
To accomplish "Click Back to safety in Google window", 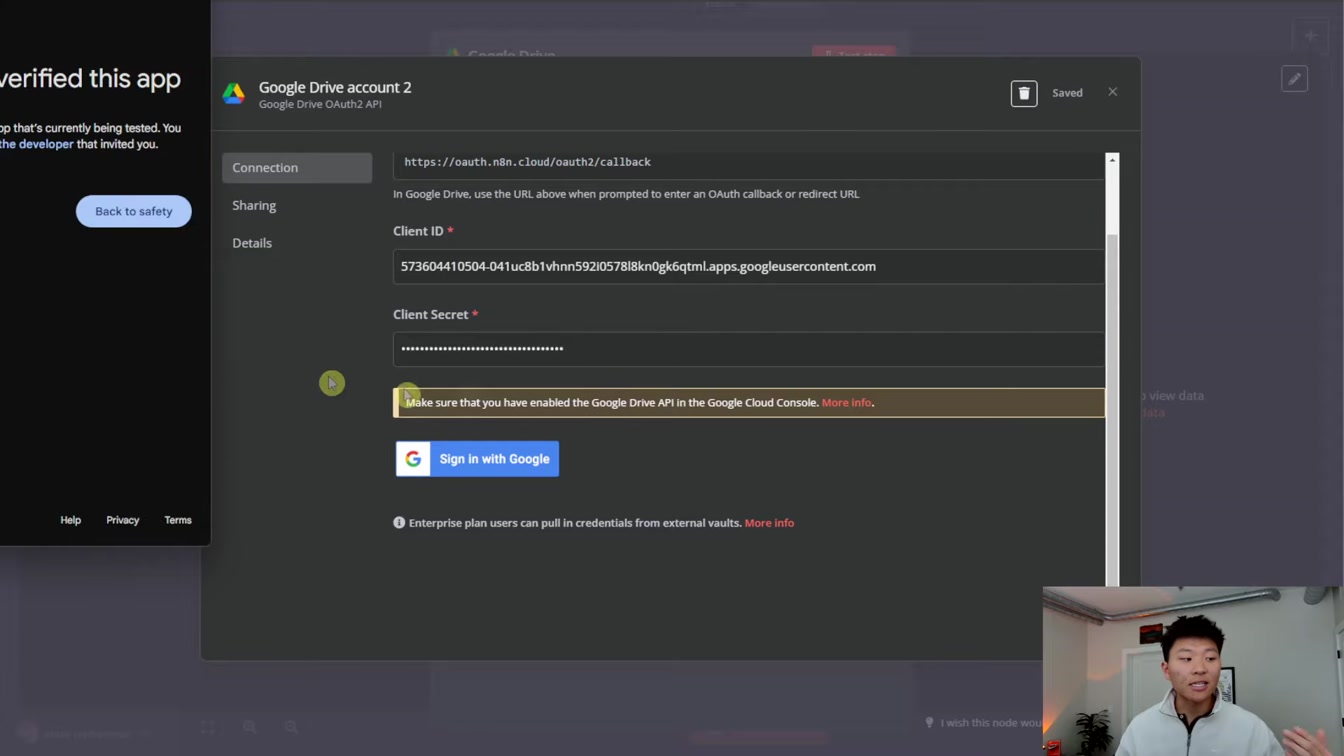I will point(134,211).
